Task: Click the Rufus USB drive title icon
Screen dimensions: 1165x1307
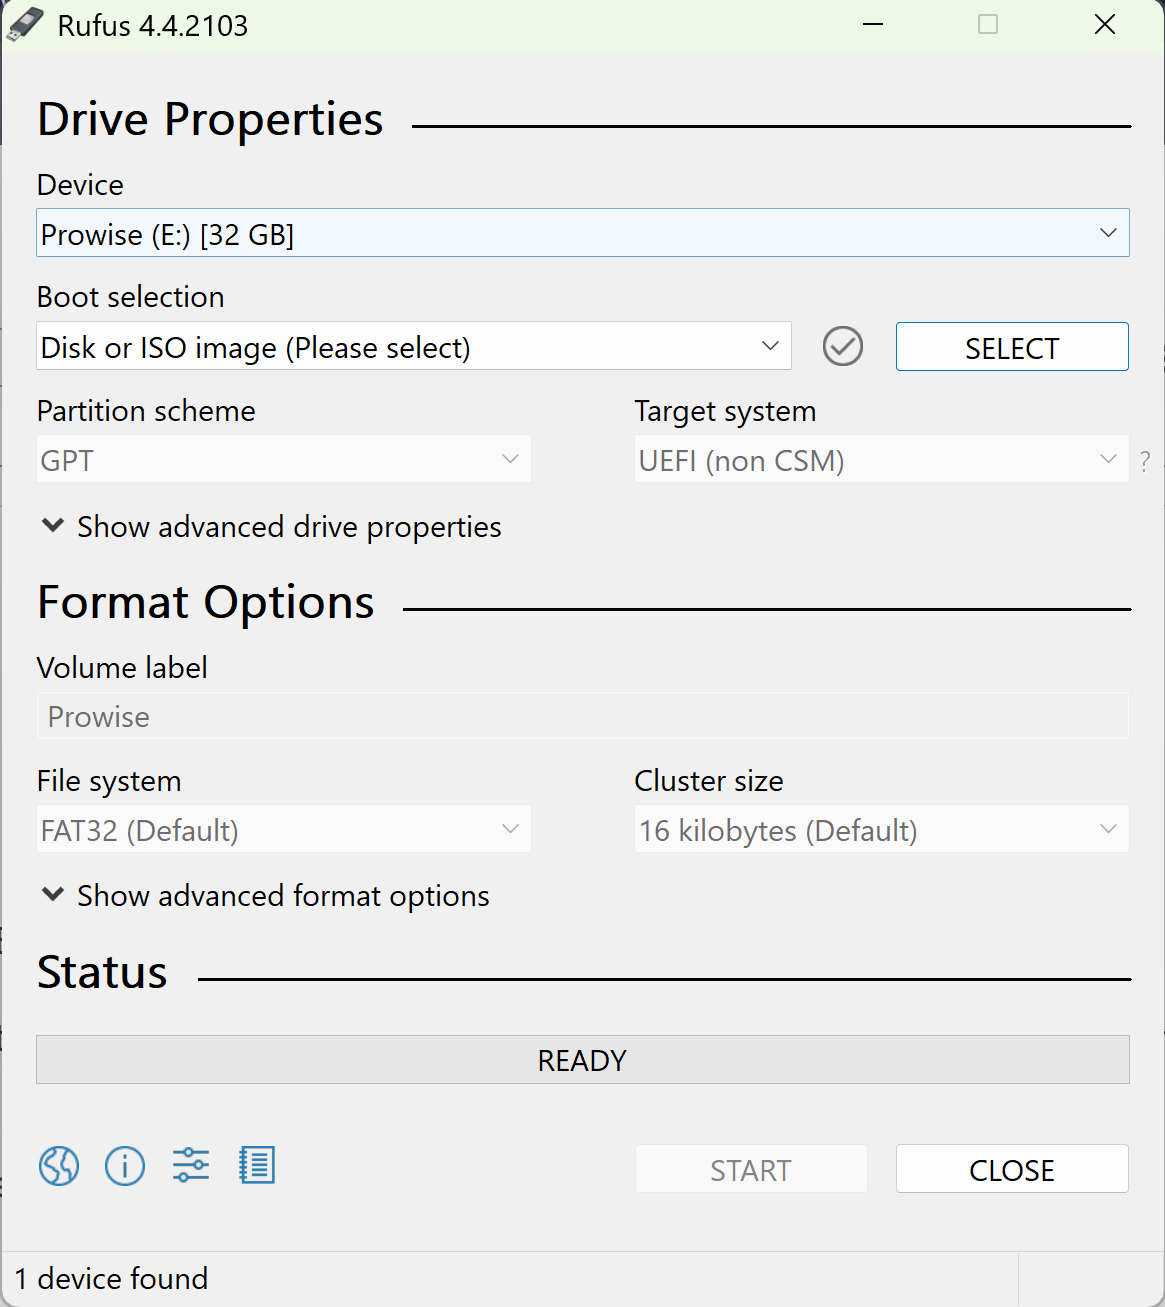Action: click(x=26, y=25)
